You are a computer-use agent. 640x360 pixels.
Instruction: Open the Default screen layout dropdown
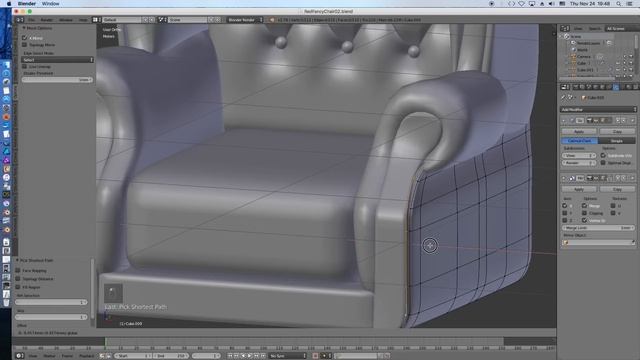122,20
